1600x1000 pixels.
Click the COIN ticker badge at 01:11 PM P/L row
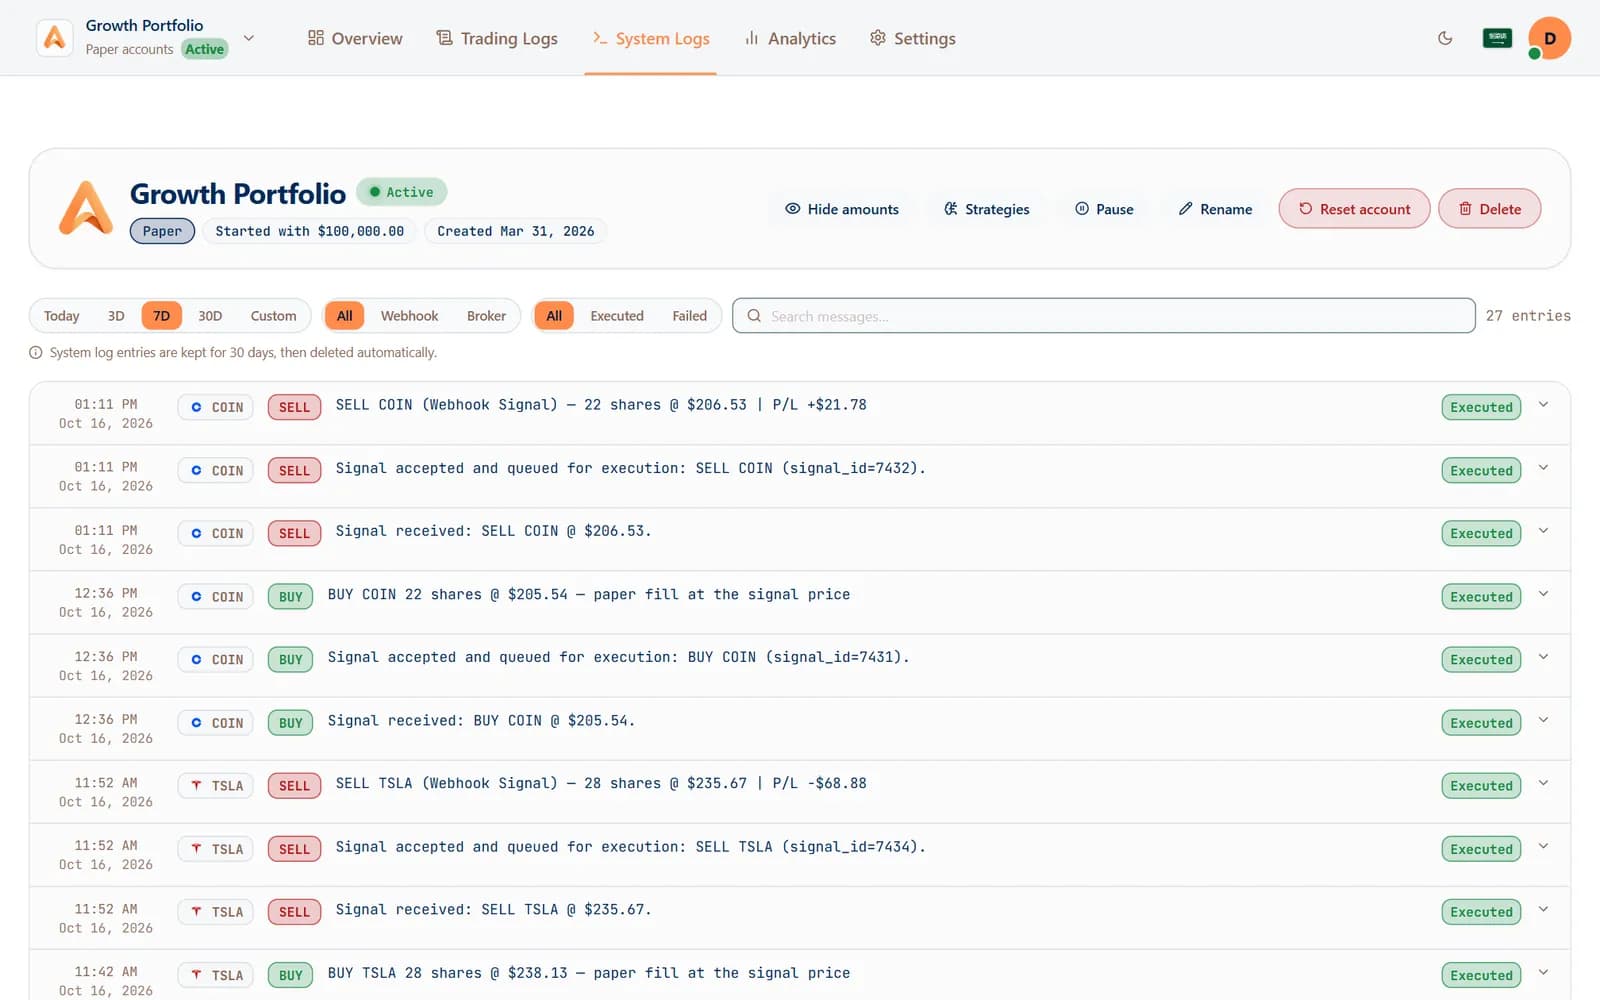(216, 407)
